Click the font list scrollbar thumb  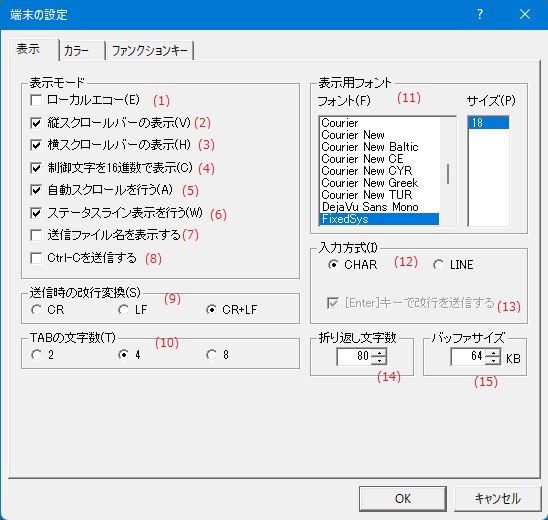click(x=448, y=174)
